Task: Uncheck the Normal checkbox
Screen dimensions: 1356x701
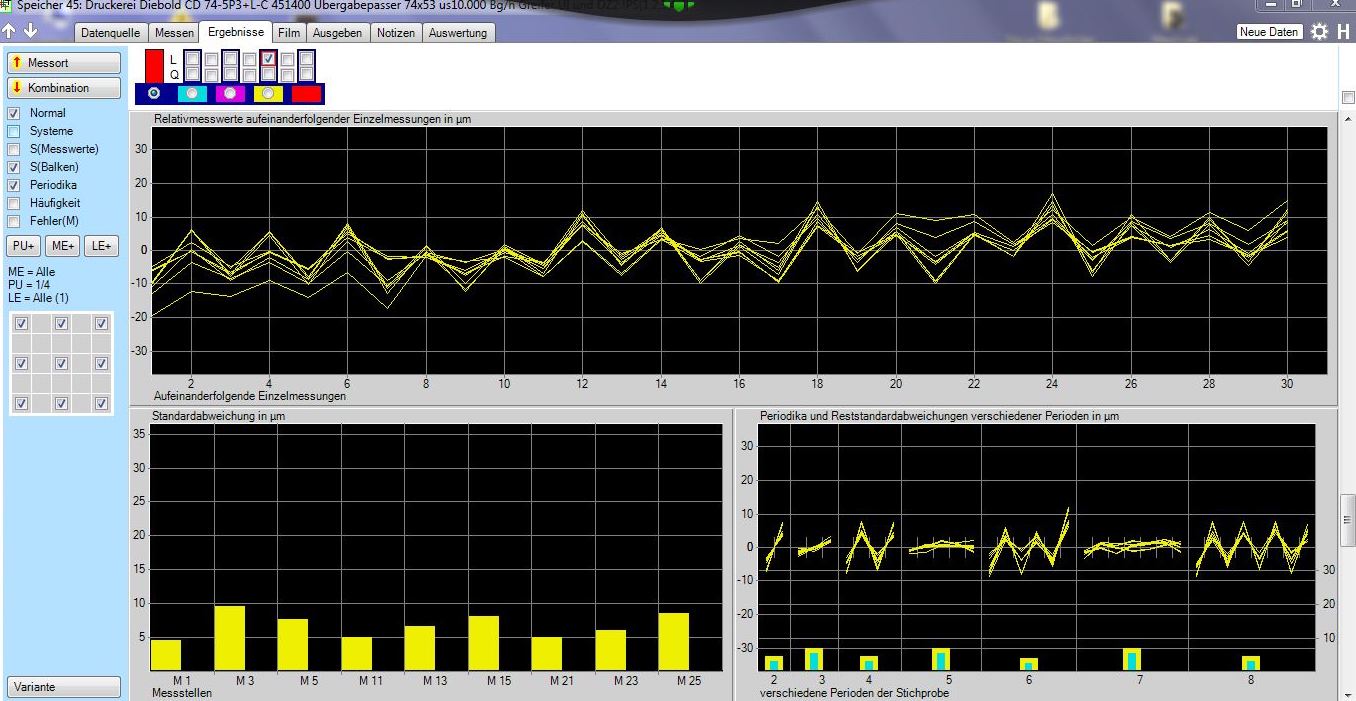Action: click(14, 113)
